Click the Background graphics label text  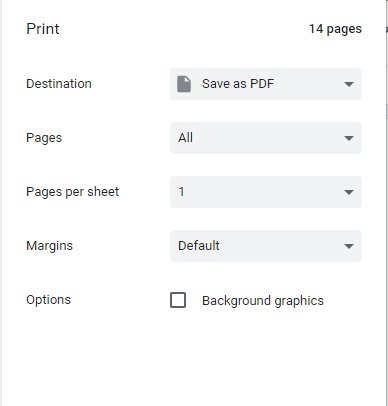coord(263,301)
